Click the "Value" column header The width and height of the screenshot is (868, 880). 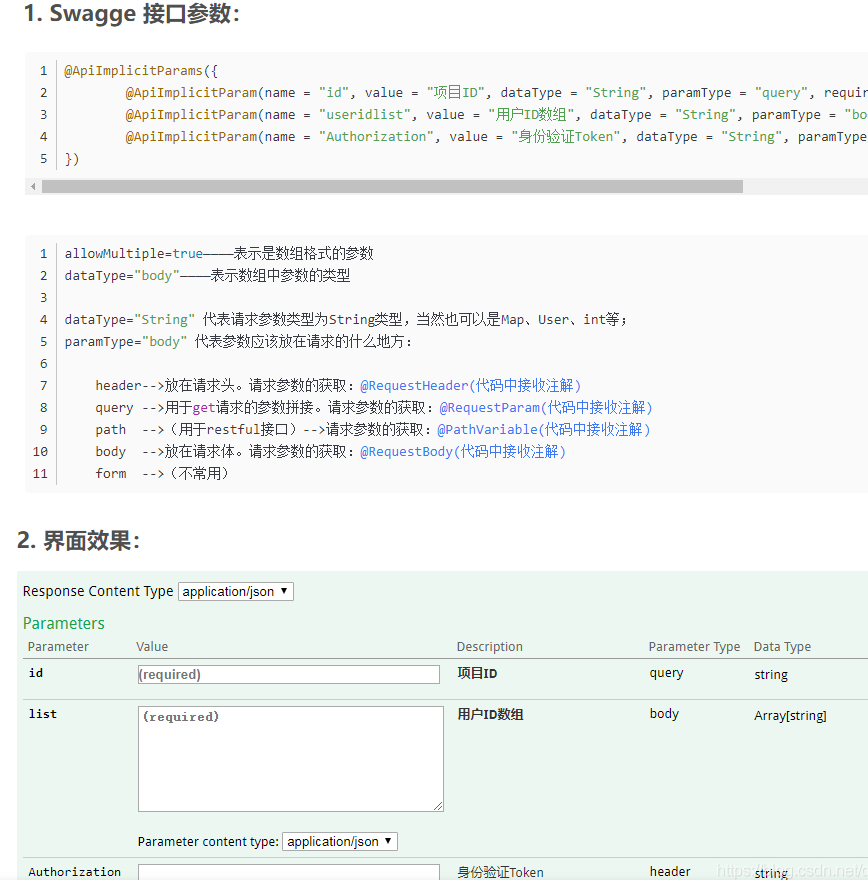coord(152,647)
